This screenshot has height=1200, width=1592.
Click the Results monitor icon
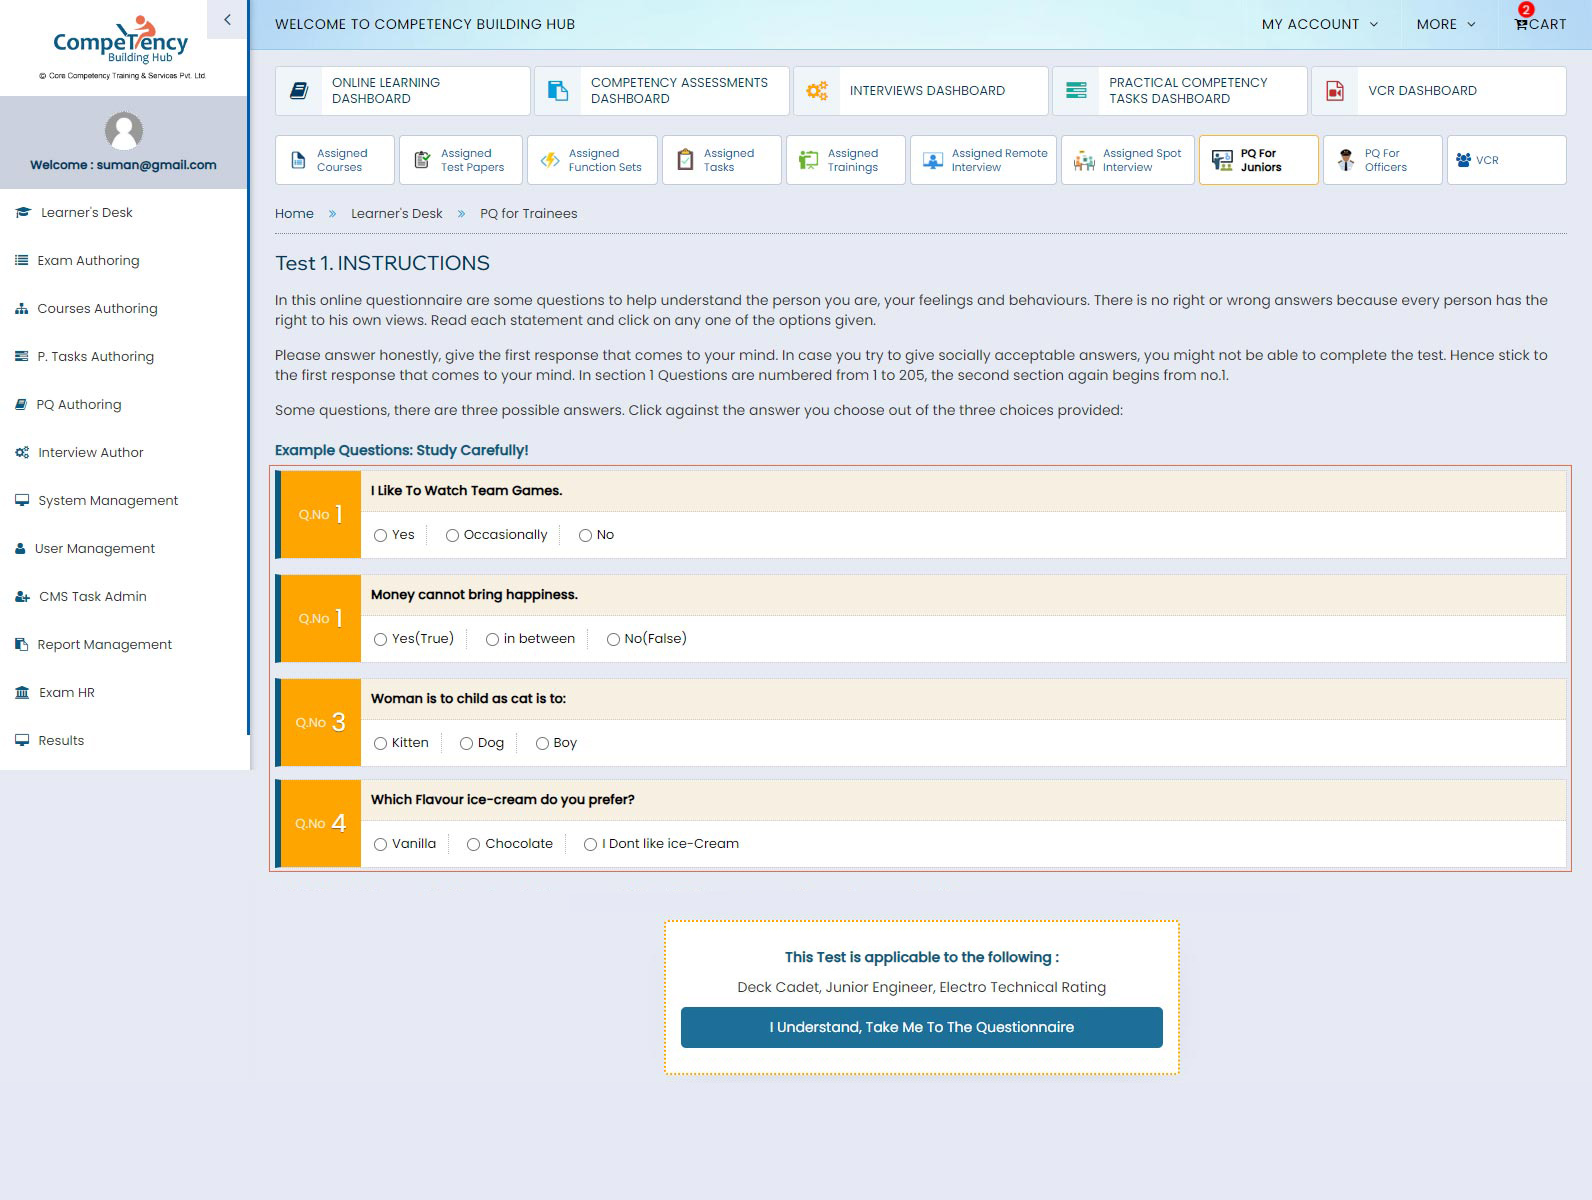click(22, 741)
